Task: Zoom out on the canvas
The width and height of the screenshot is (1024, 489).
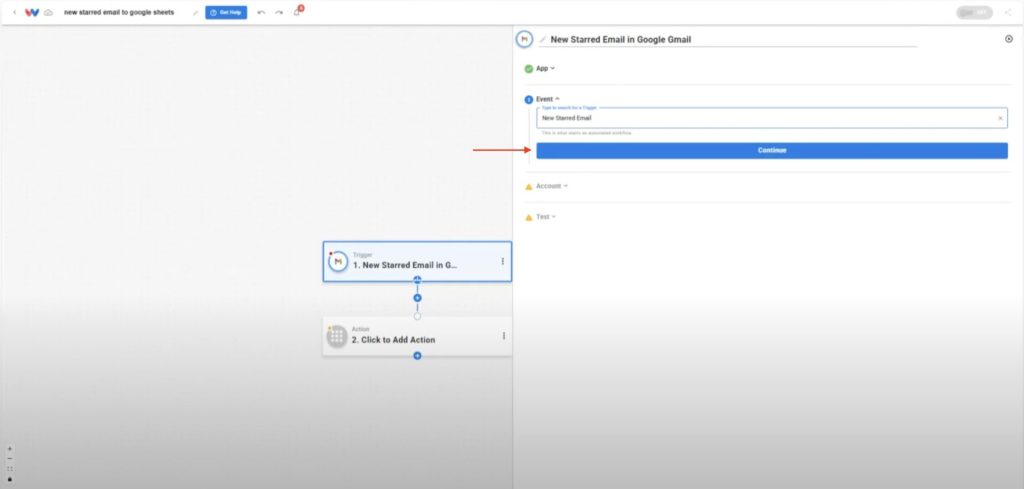Action: tap(10, 458)
